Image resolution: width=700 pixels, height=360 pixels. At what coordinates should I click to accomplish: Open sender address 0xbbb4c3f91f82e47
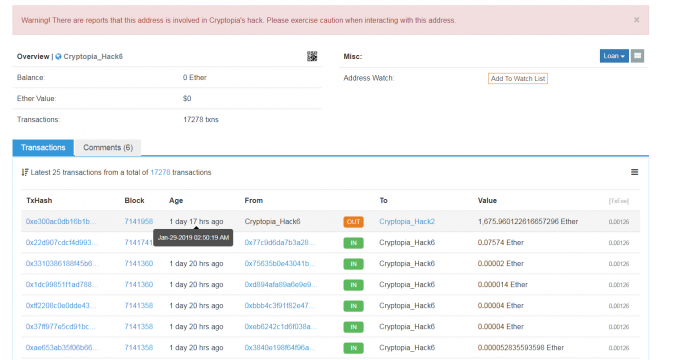279,306
